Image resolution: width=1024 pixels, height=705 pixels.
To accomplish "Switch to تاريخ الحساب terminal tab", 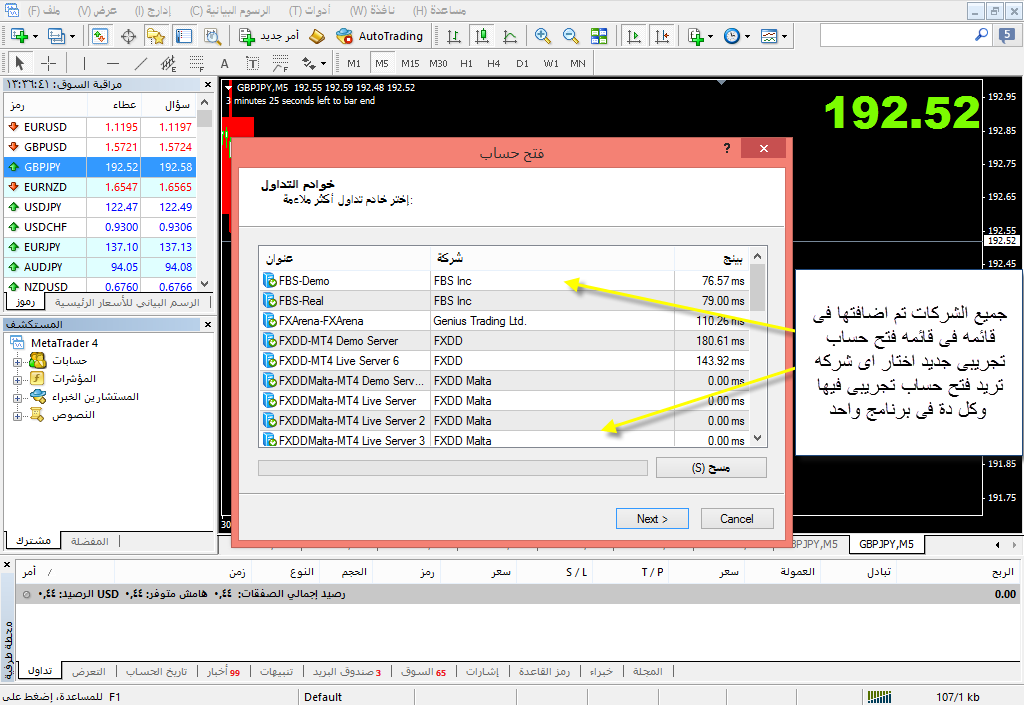I will tap(162, 671).
